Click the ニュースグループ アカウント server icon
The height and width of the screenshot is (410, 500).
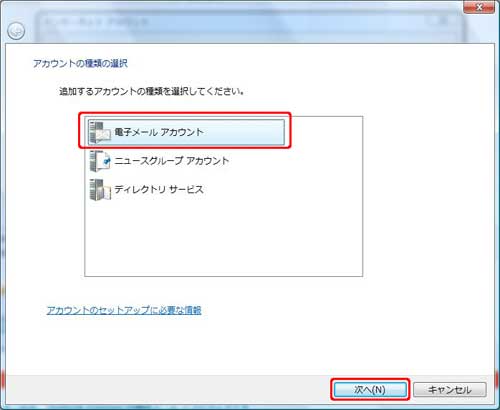click(x=100, y=161)
